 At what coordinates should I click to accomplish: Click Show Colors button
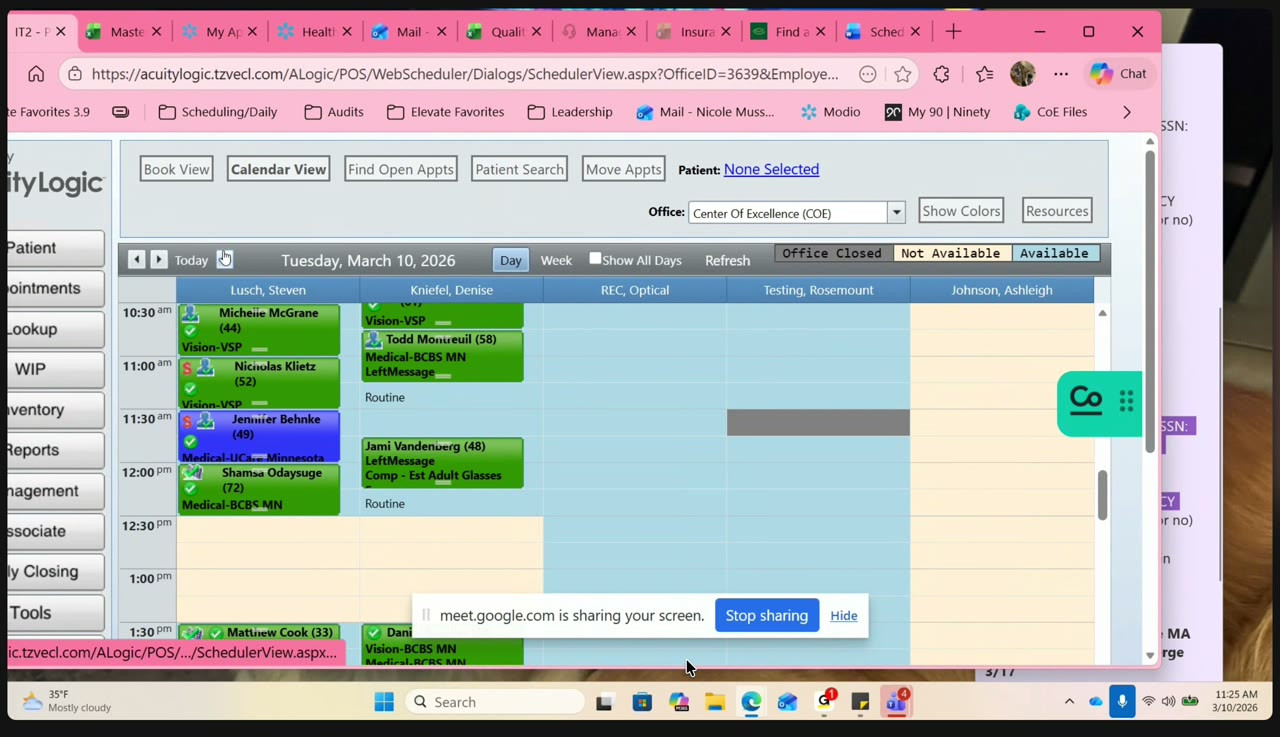[x=961, y=211]
